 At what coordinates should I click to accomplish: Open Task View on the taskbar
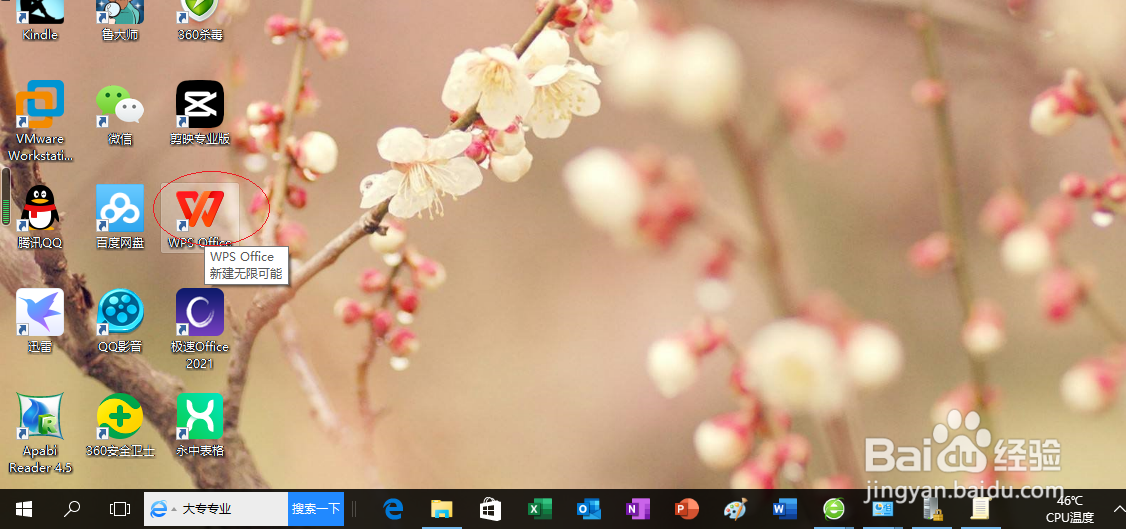[x=119, y=509]
